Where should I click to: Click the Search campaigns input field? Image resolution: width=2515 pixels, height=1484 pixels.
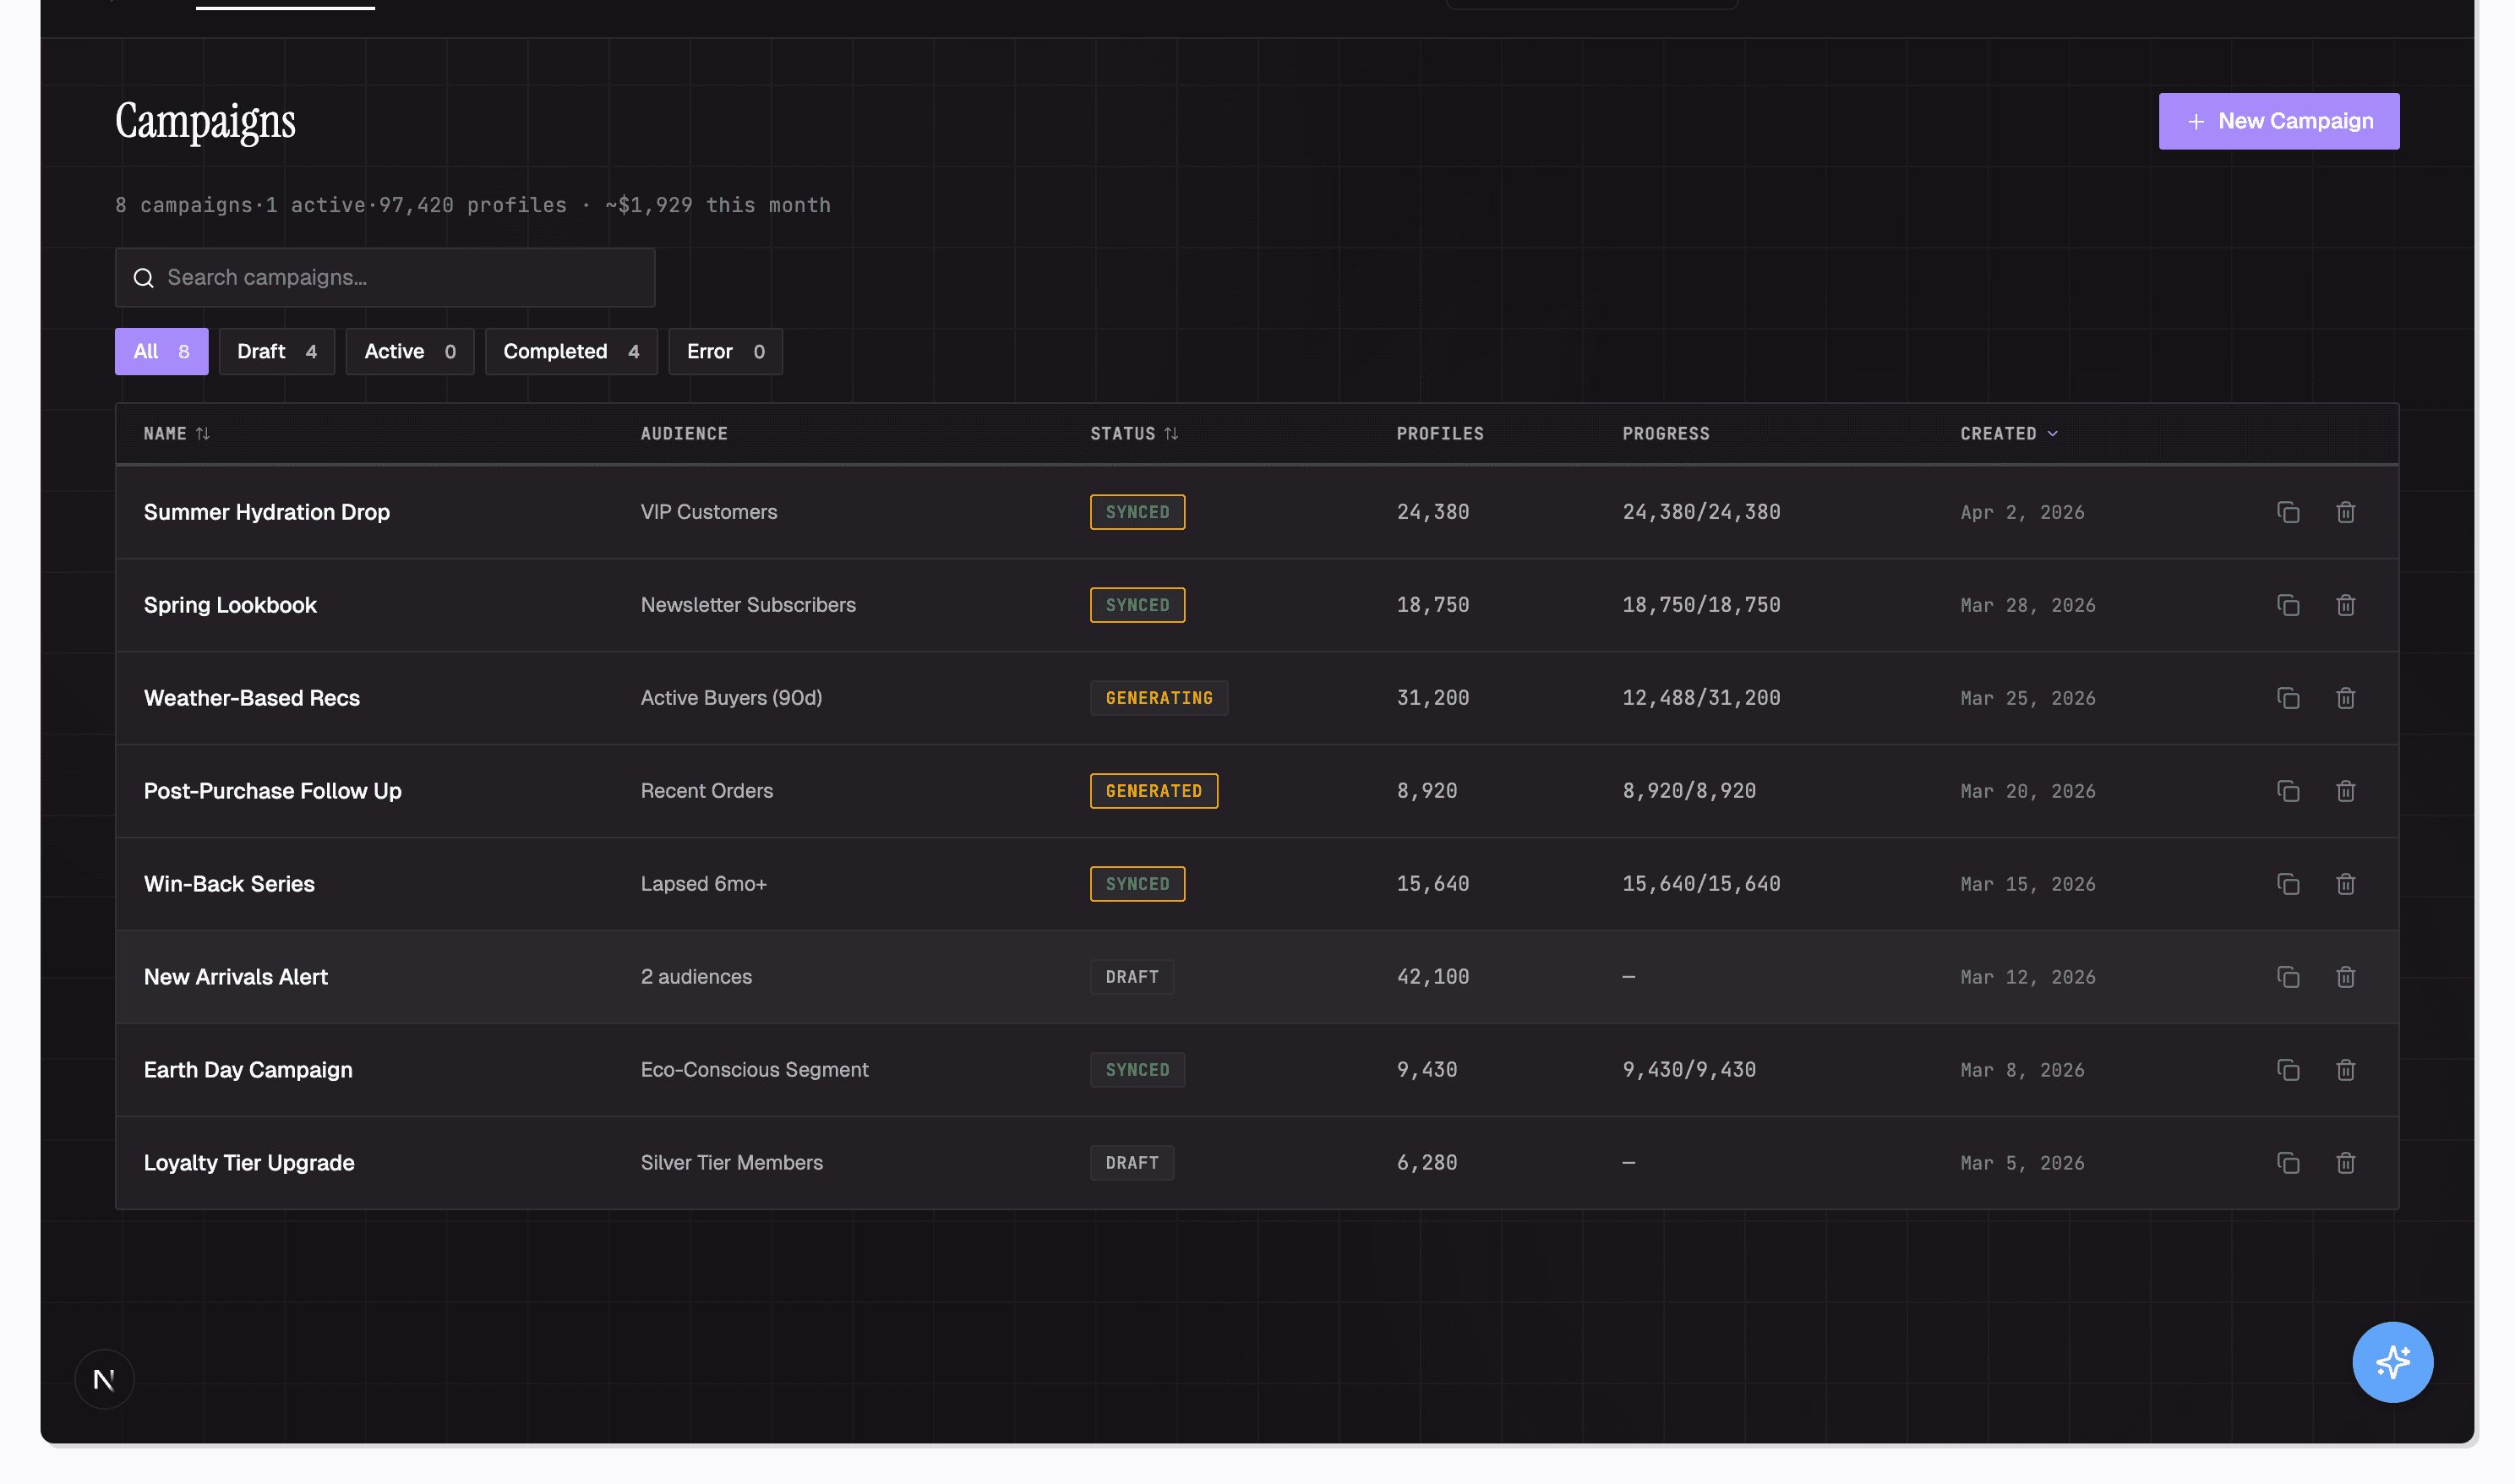tap(385, 277)
